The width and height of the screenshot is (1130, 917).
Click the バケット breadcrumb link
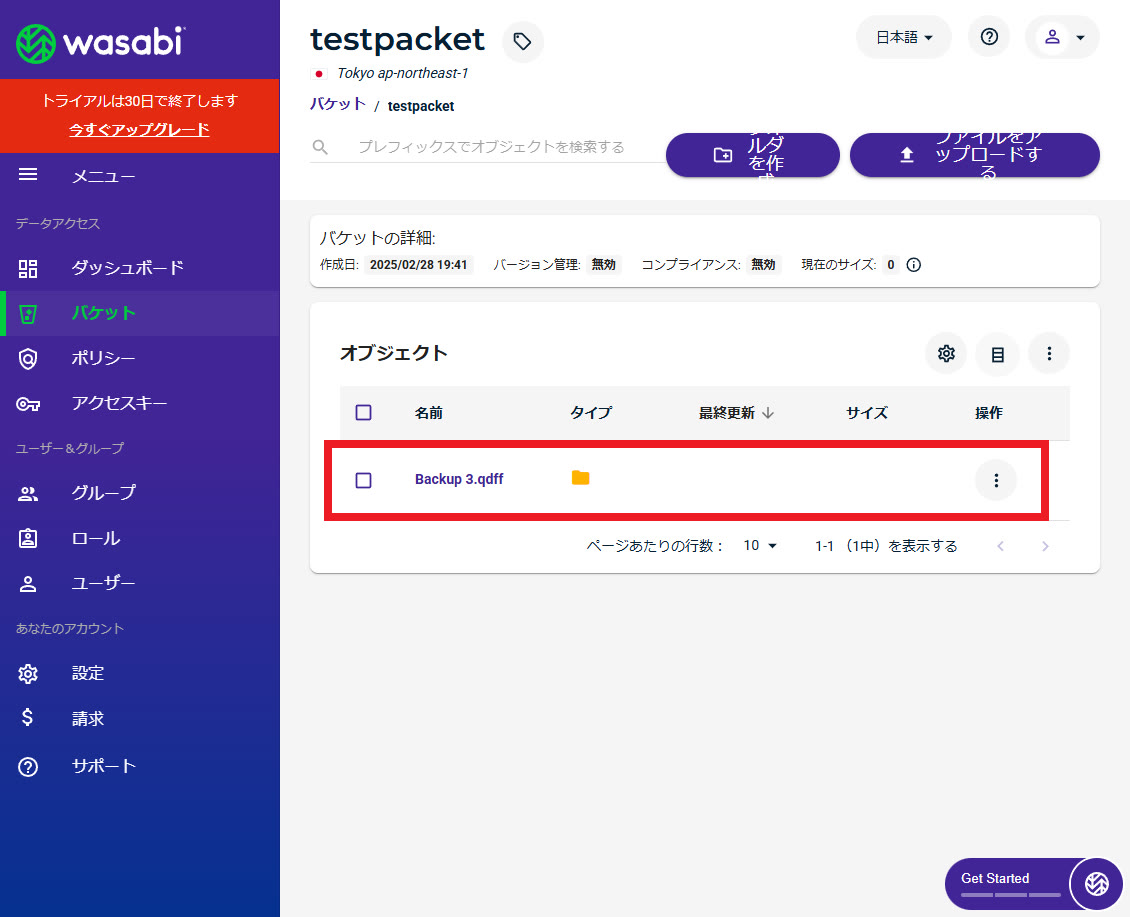click(338, 105)
